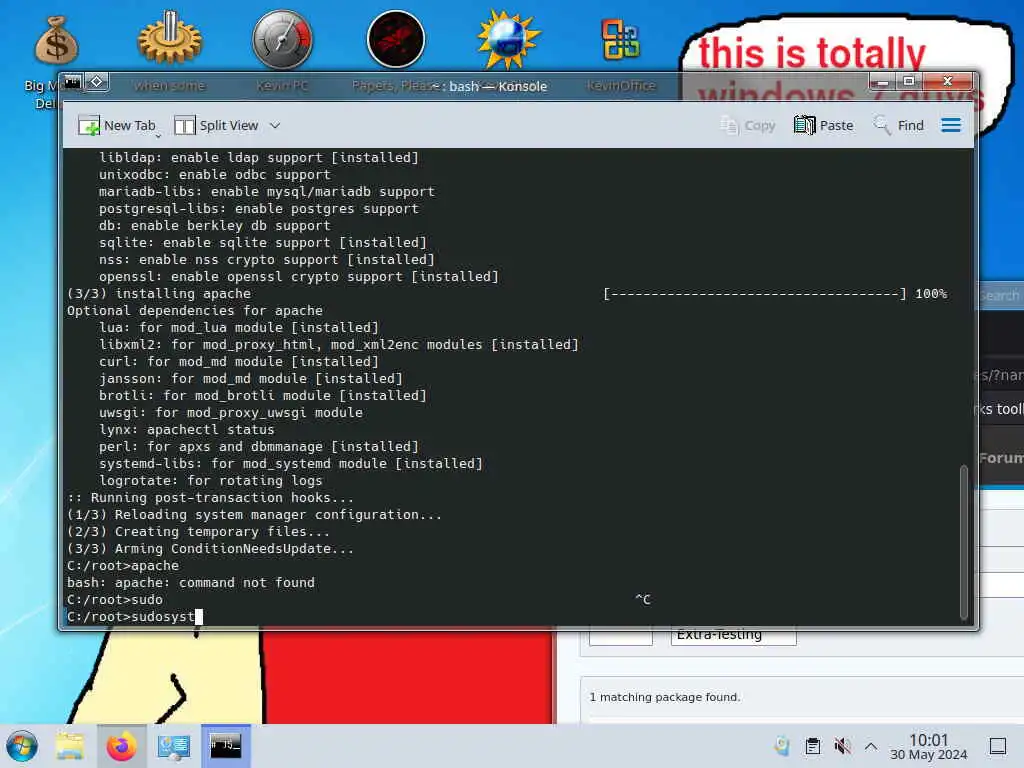Viewport: 1024px width, 768px height.
Task: Click the weather tray icon
Action: click(782, 746)
